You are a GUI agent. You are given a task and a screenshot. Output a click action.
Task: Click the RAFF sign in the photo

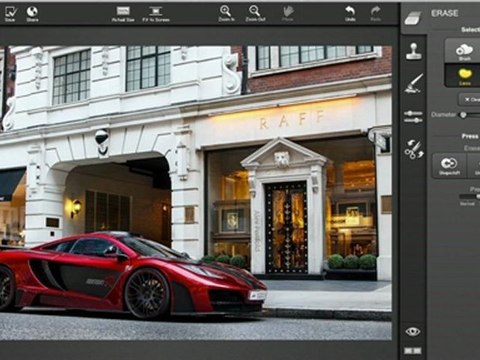point(292,120)
